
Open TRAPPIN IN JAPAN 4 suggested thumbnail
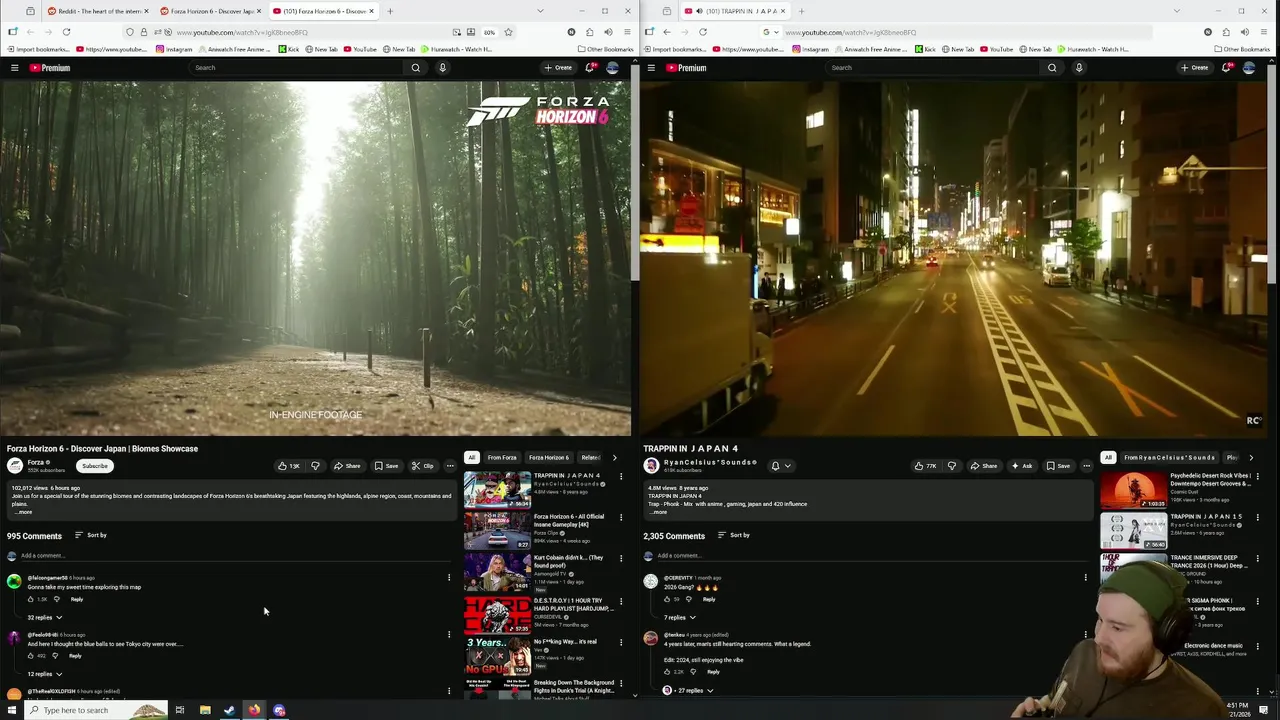[x=497, y=489]
